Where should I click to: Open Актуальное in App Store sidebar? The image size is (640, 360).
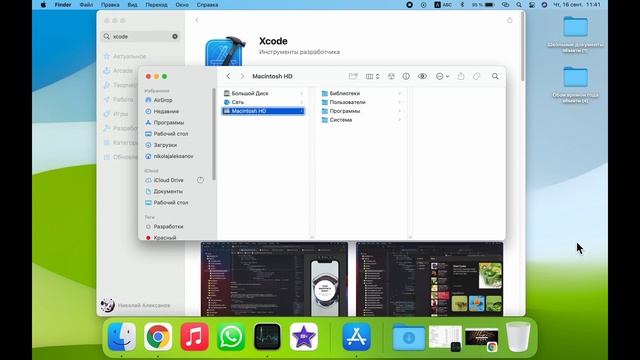pos(125,56)
